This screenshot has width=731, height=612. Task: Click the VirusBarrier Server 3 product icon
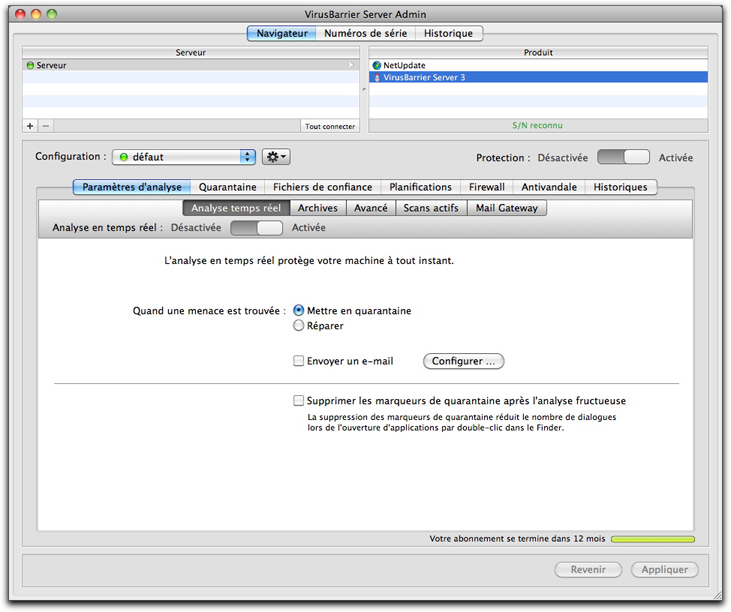(377, 77)
